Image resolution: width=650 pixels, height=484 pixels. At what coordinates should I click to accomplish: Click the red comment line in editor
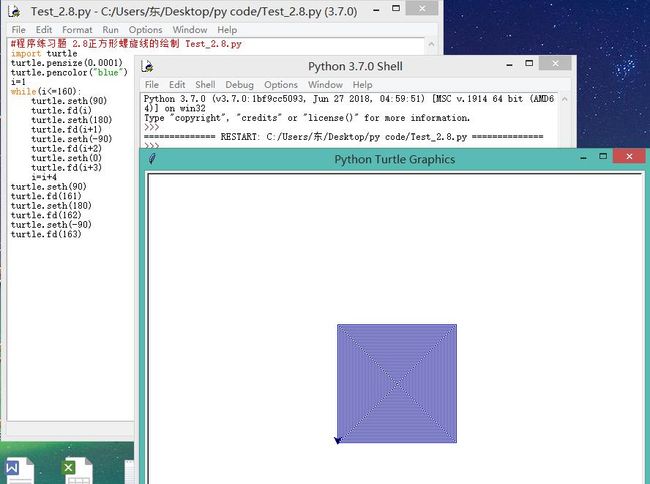click(x=126, y=44)
